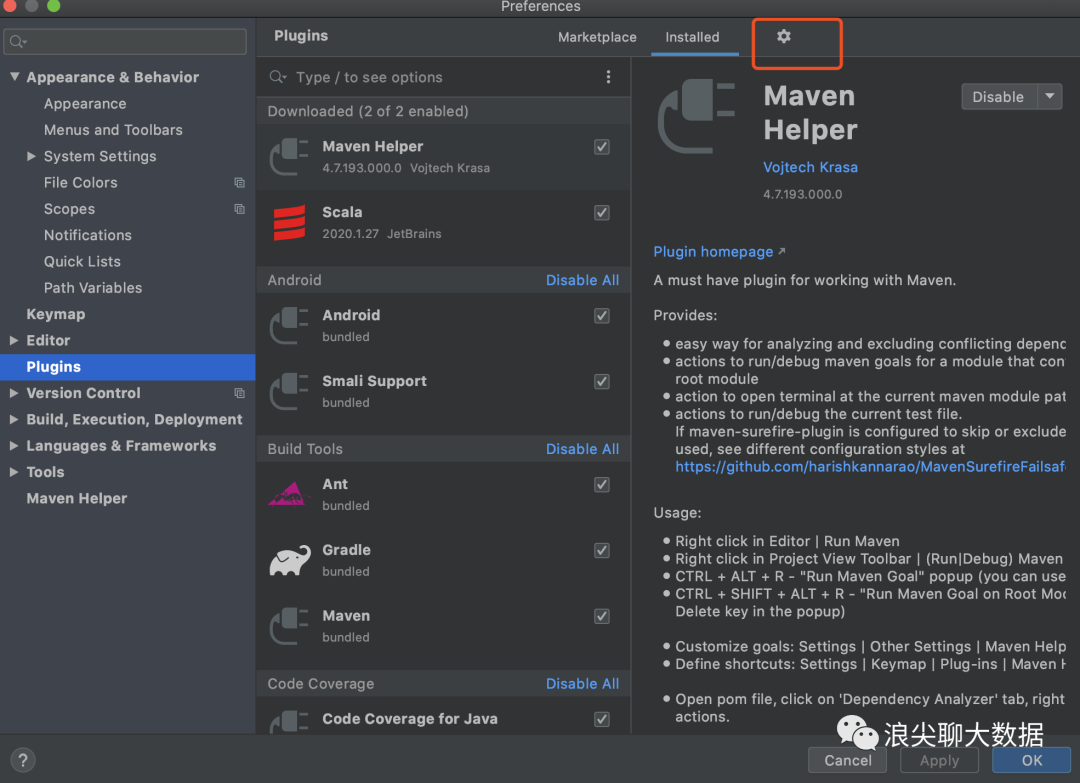Click the Code Coverage for Java icon

coord(289,722)
